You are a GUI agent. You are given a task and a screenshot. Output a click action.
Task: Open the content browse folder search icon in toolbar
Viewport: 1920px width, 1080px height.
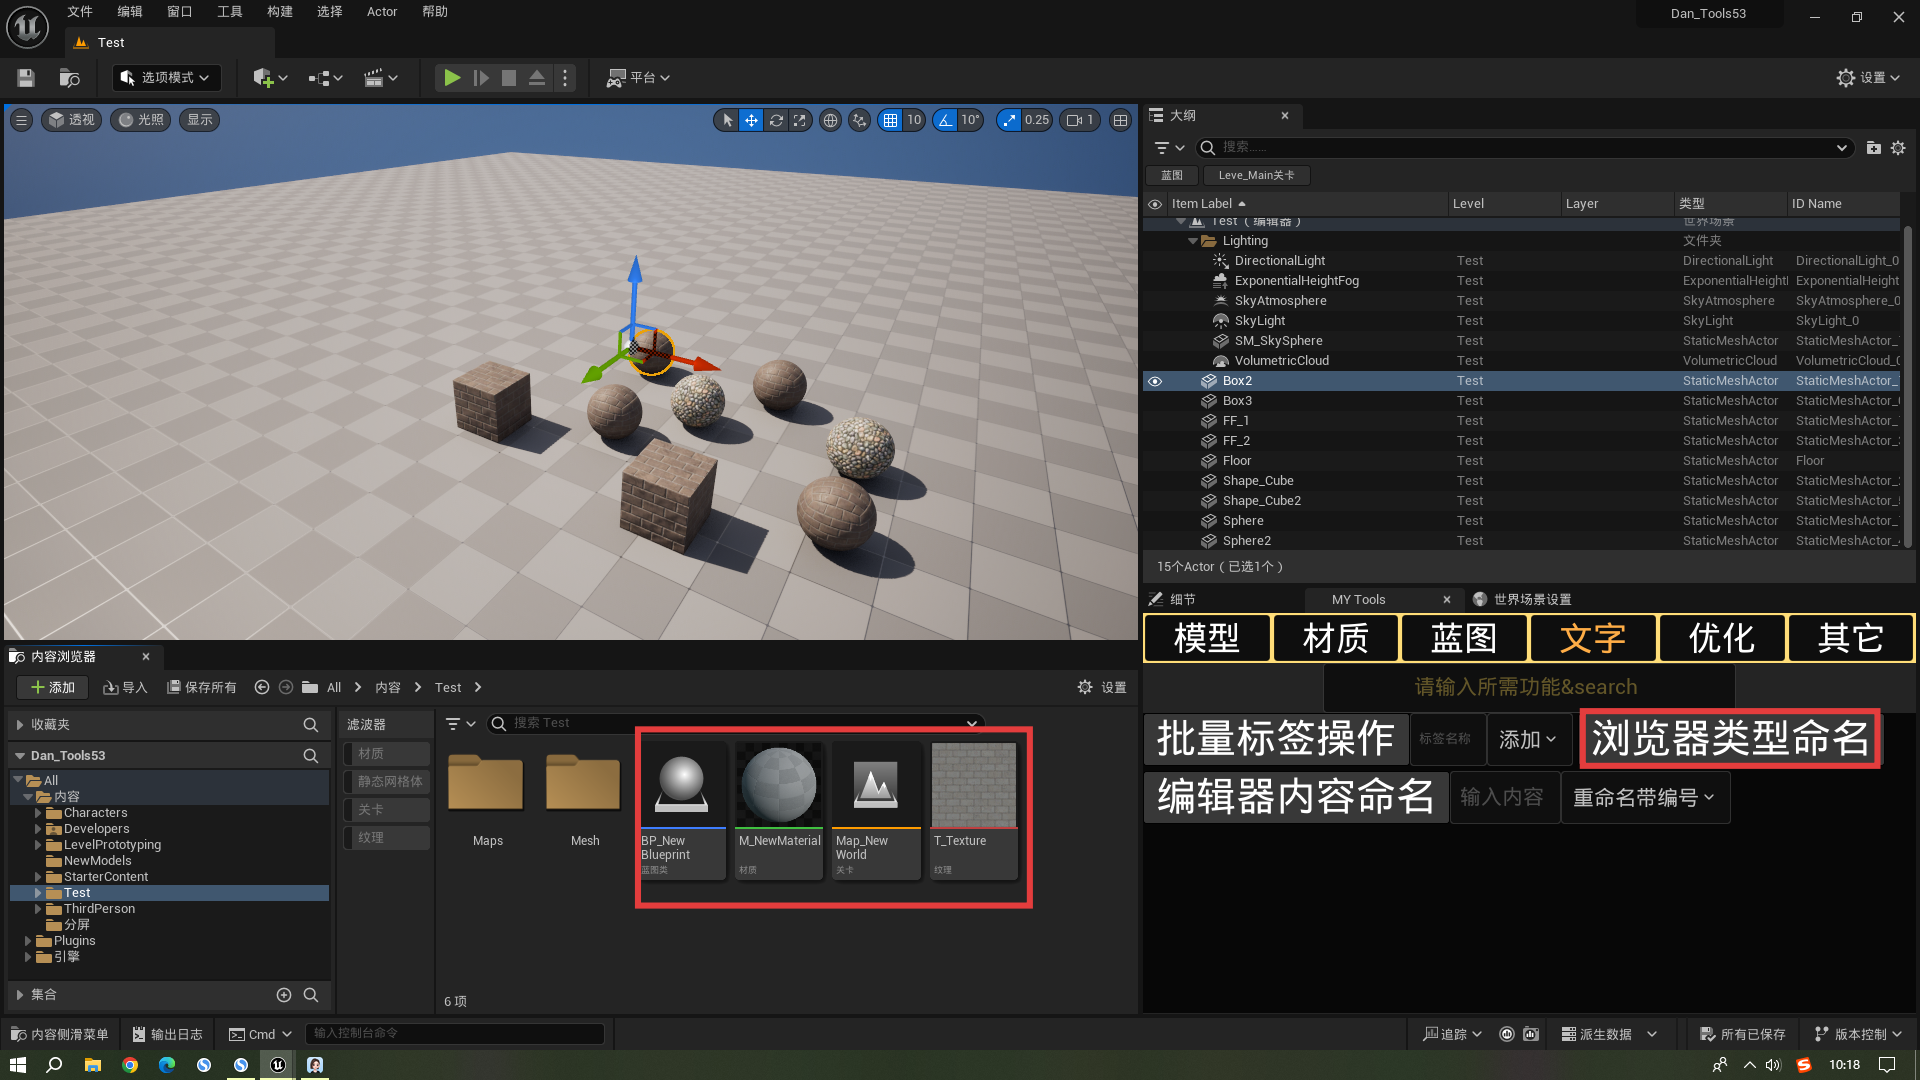[69, 78]
